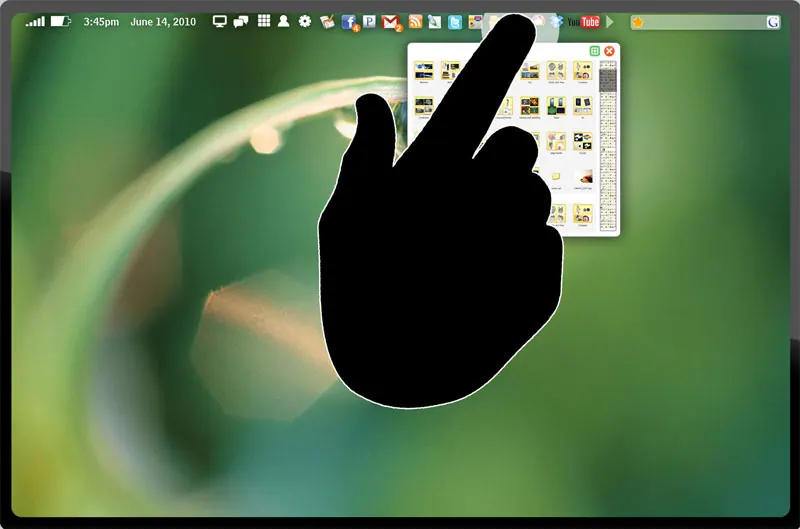Click the signal strength bars
The image size is (800, 529).
pyautogui.click(x=35, y=21)
